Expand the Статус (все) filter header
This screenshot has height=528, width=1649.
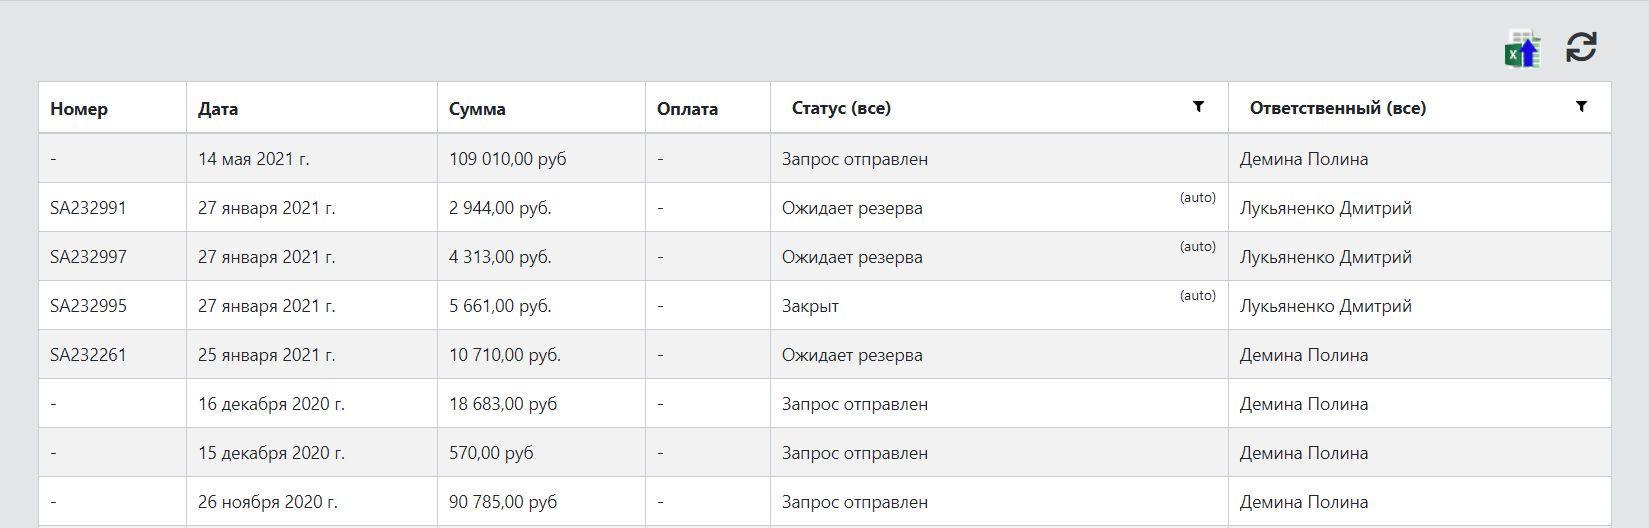pos(841,108)
